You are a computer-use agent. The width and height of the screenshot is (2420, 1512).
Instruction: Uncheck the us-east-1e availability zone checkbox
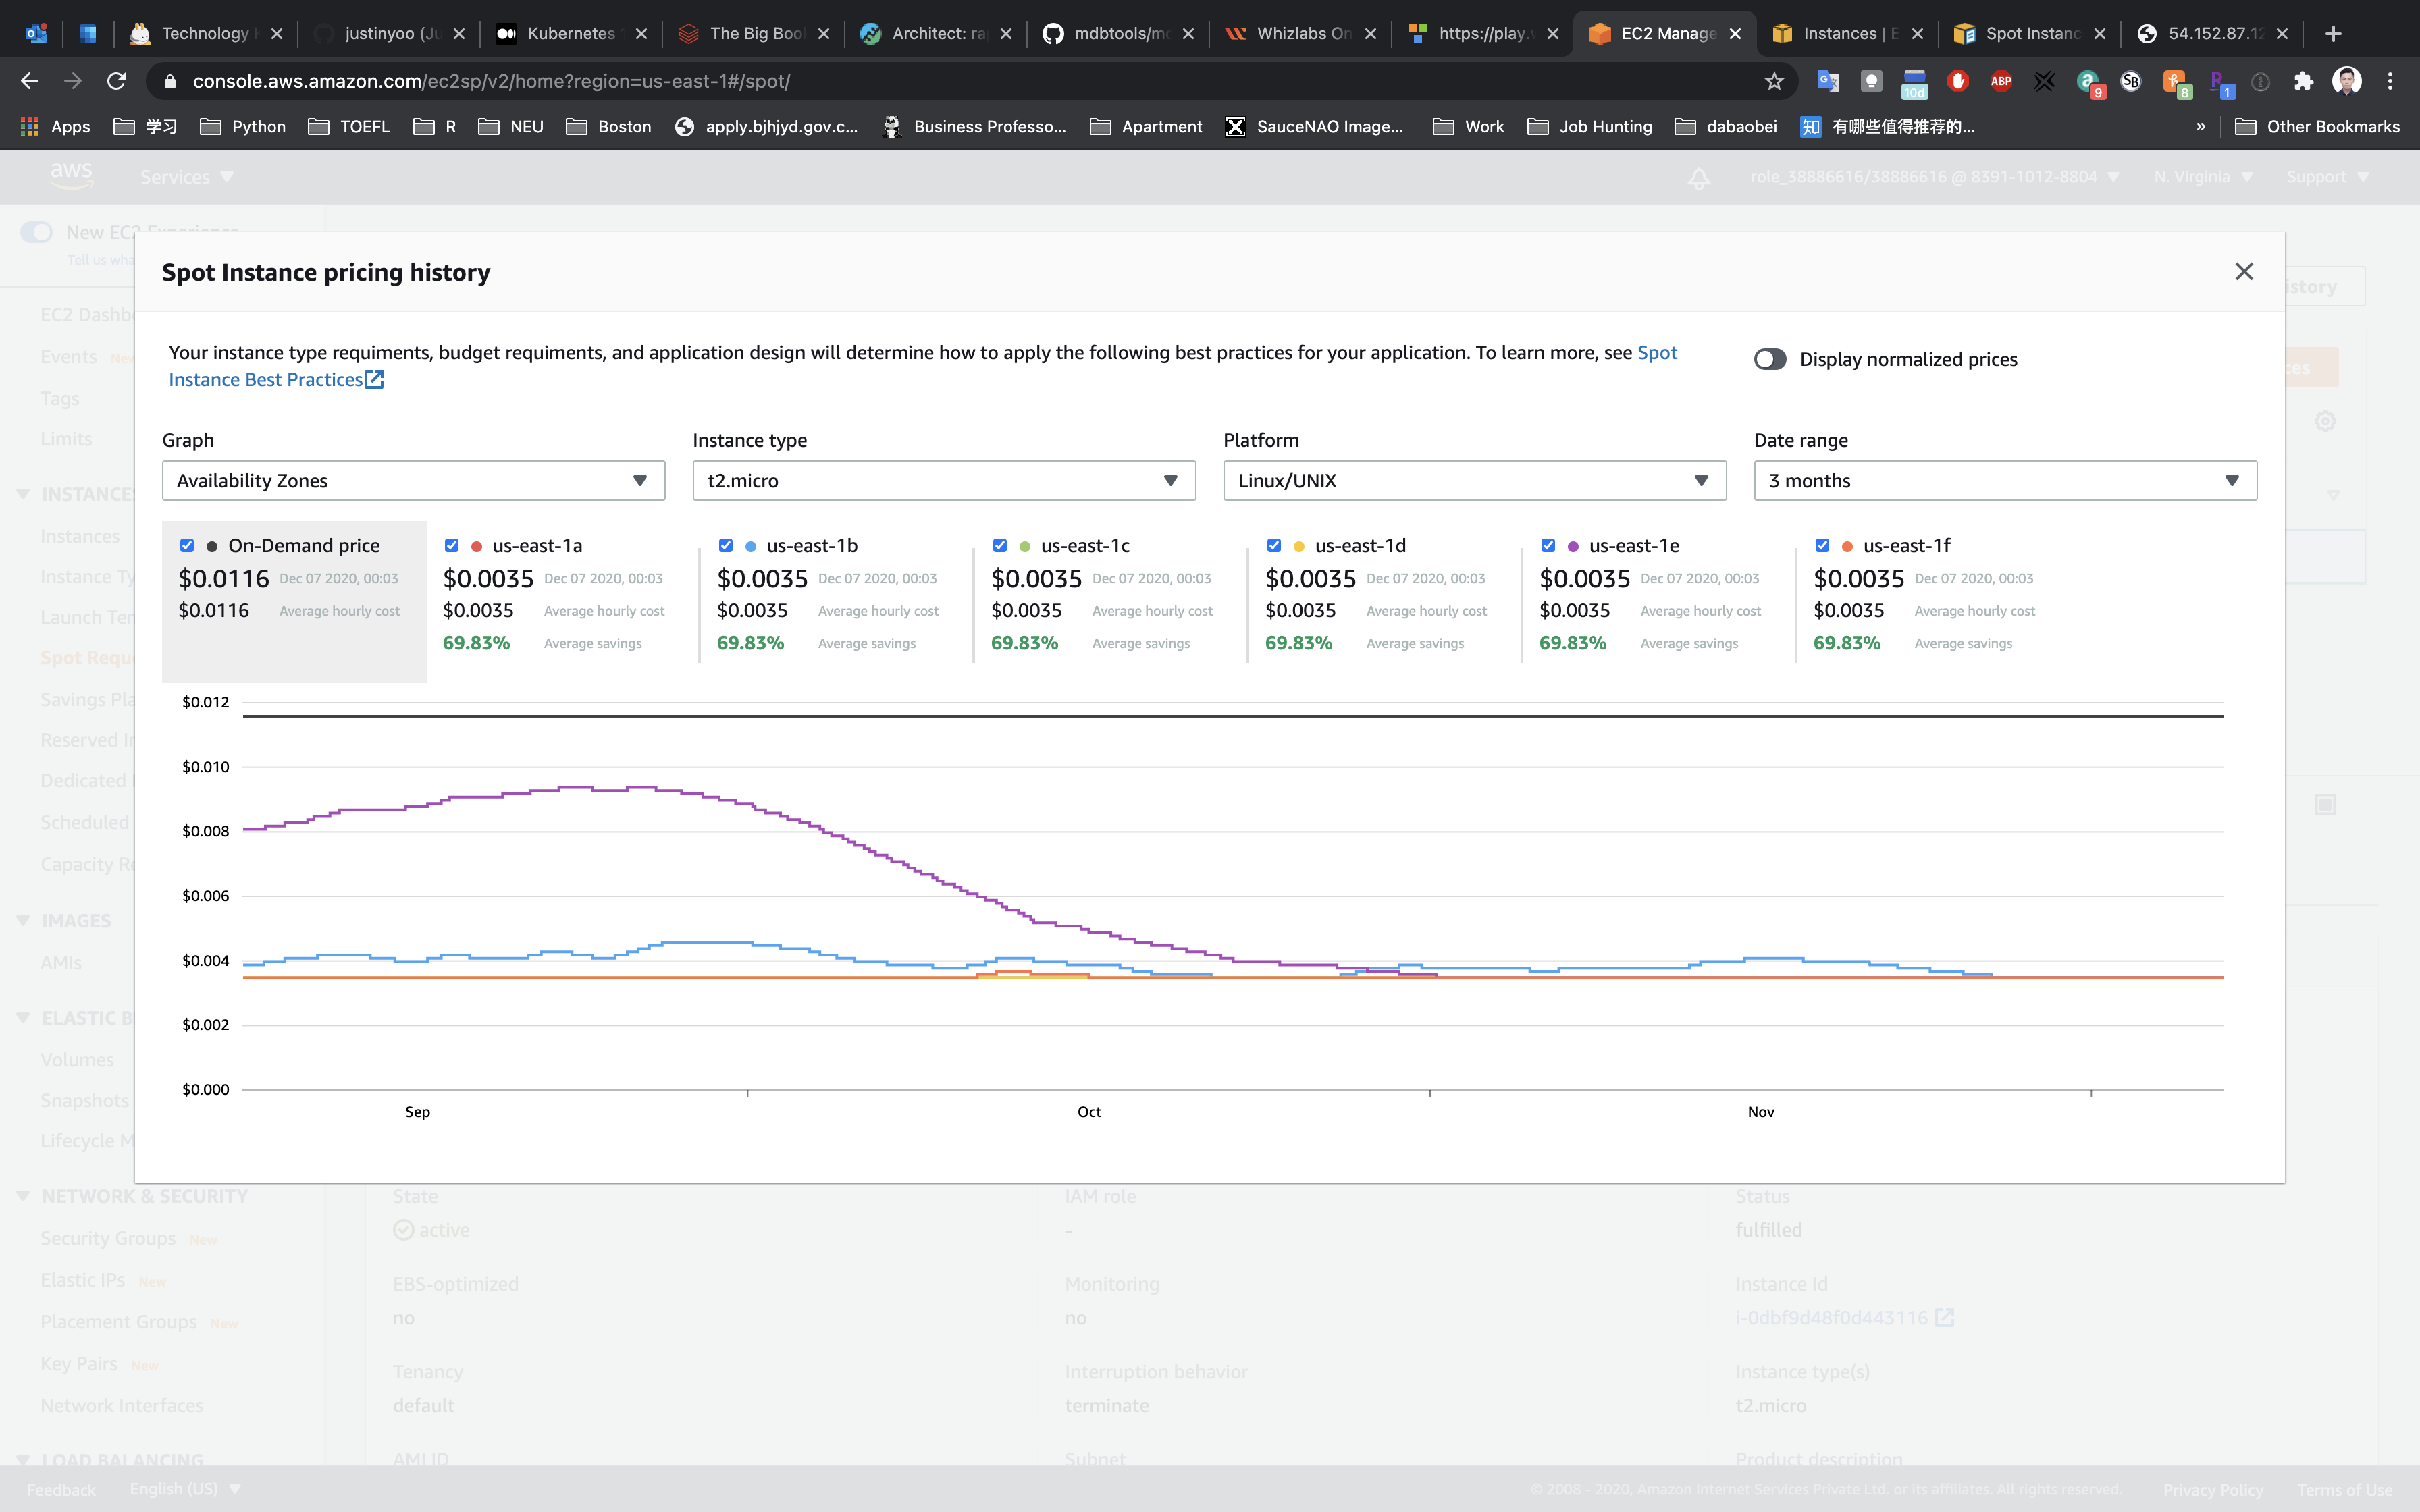(1548, 545)
